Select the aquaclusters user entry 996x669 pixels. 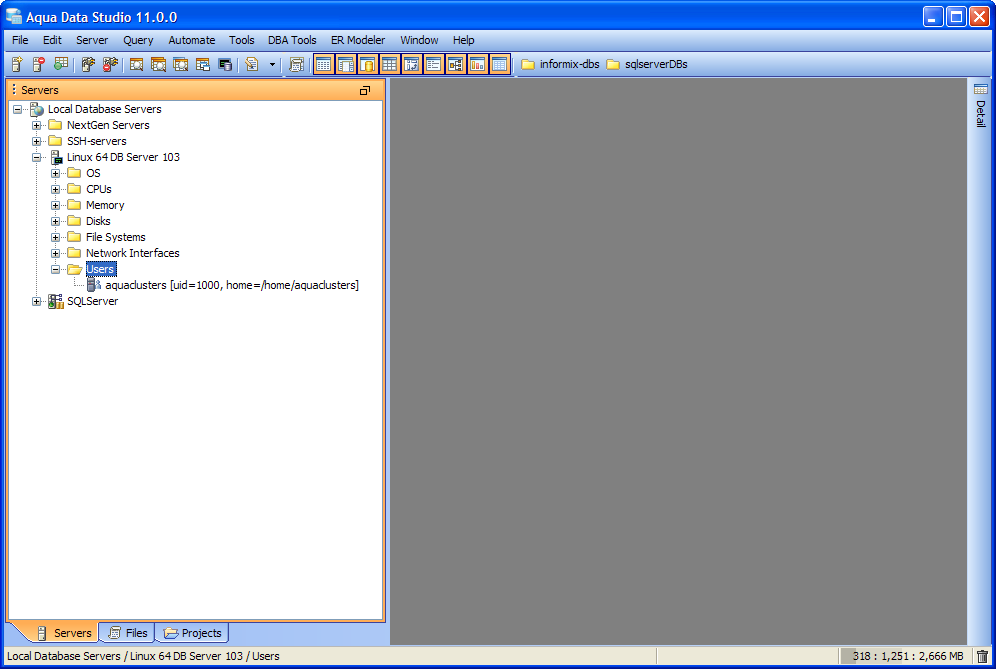pos(232,285)
